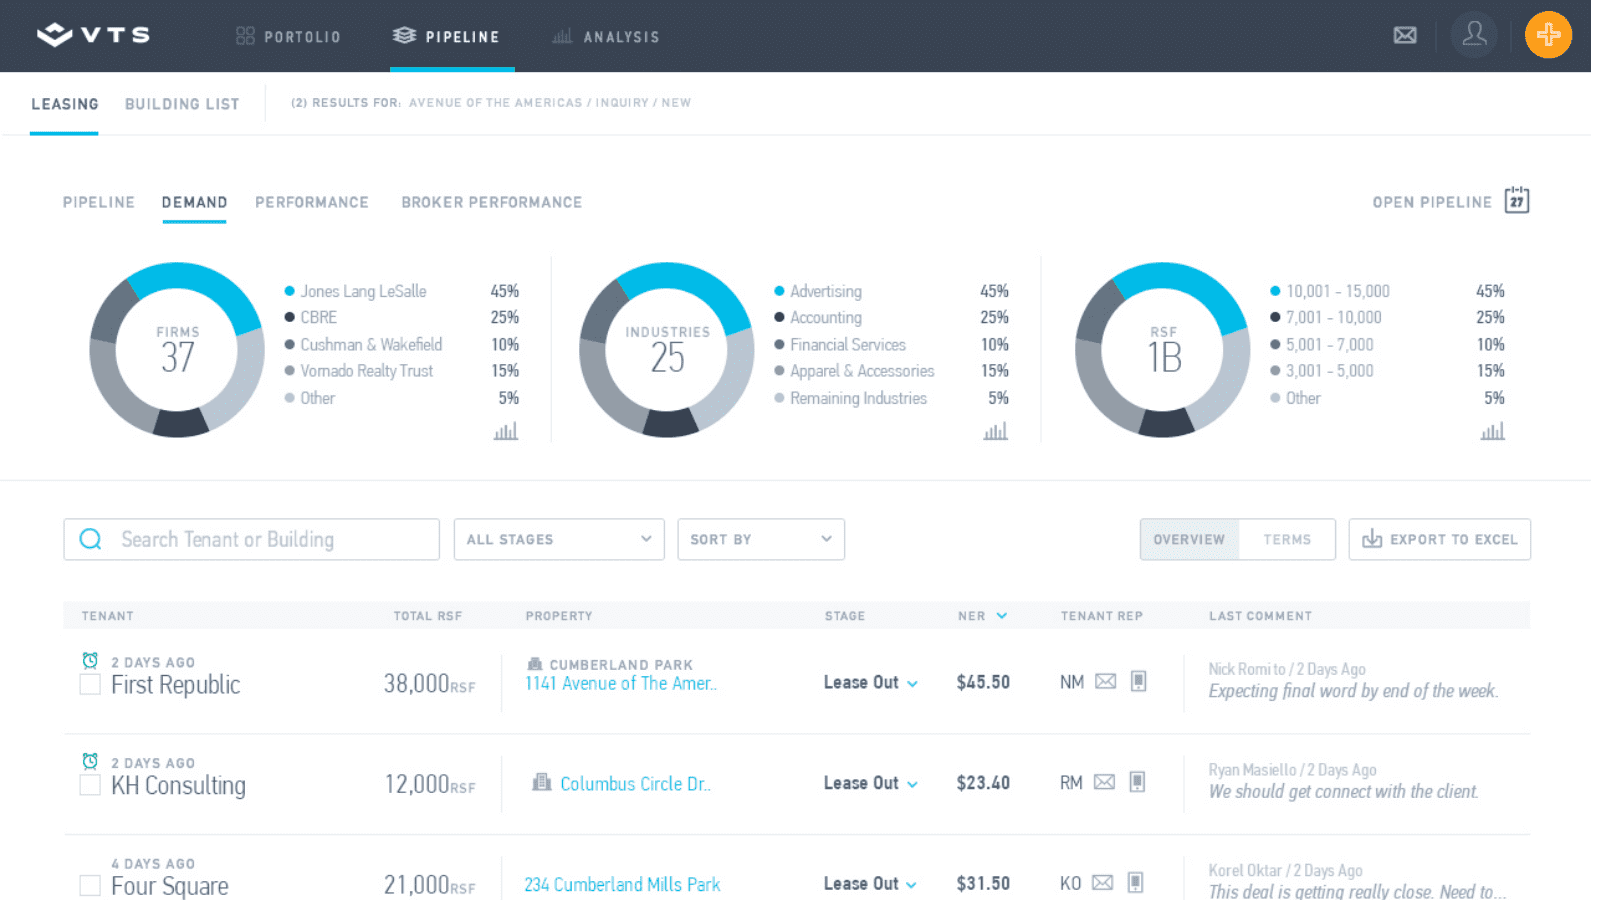Click Jones Lang LeSalle blue legend dot

coord(290,291)
